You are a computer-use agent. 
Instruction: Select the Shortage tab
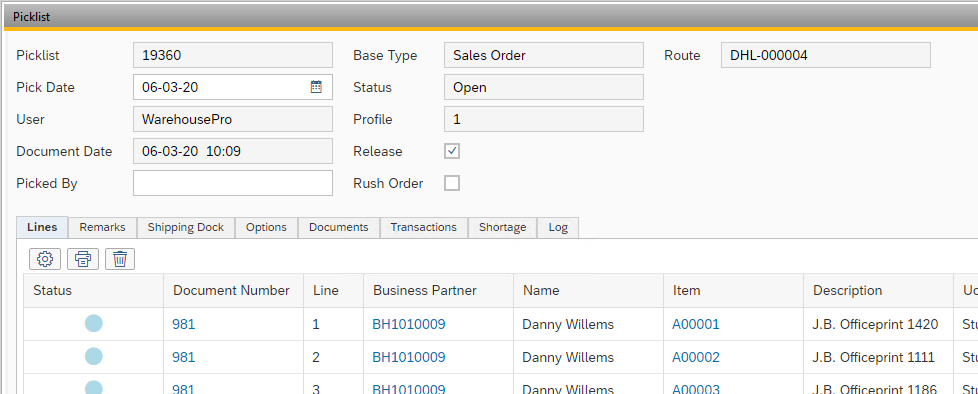(x=503, y=228)
